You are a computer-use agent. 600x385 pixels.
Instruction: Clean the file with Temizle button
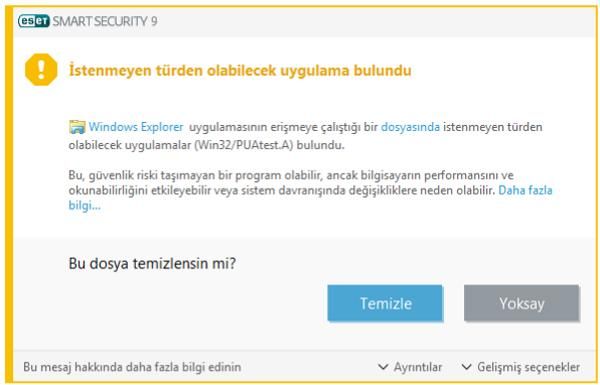pyautogui.click(x=385, y=303)
